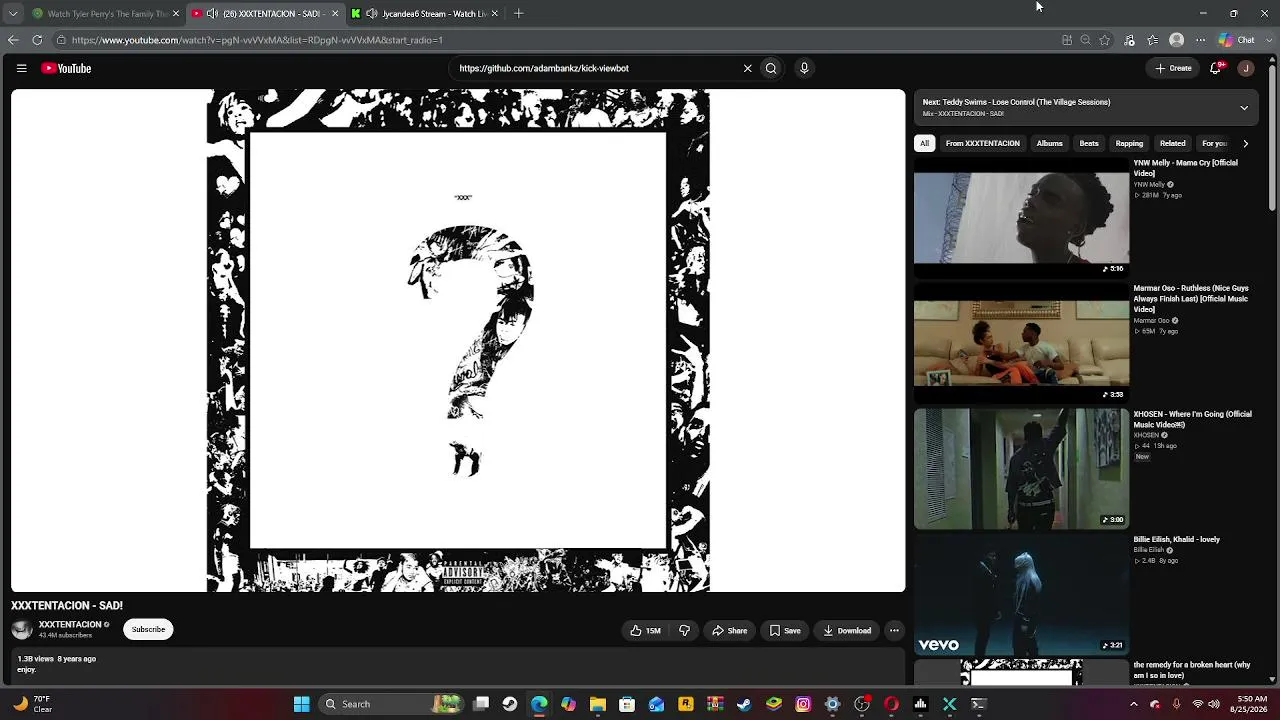Image resolution: width=1280 pixels, height=720 pixels.
Task: Open the XXXTENTACION channel name link
Action: (x=70, y=625)
